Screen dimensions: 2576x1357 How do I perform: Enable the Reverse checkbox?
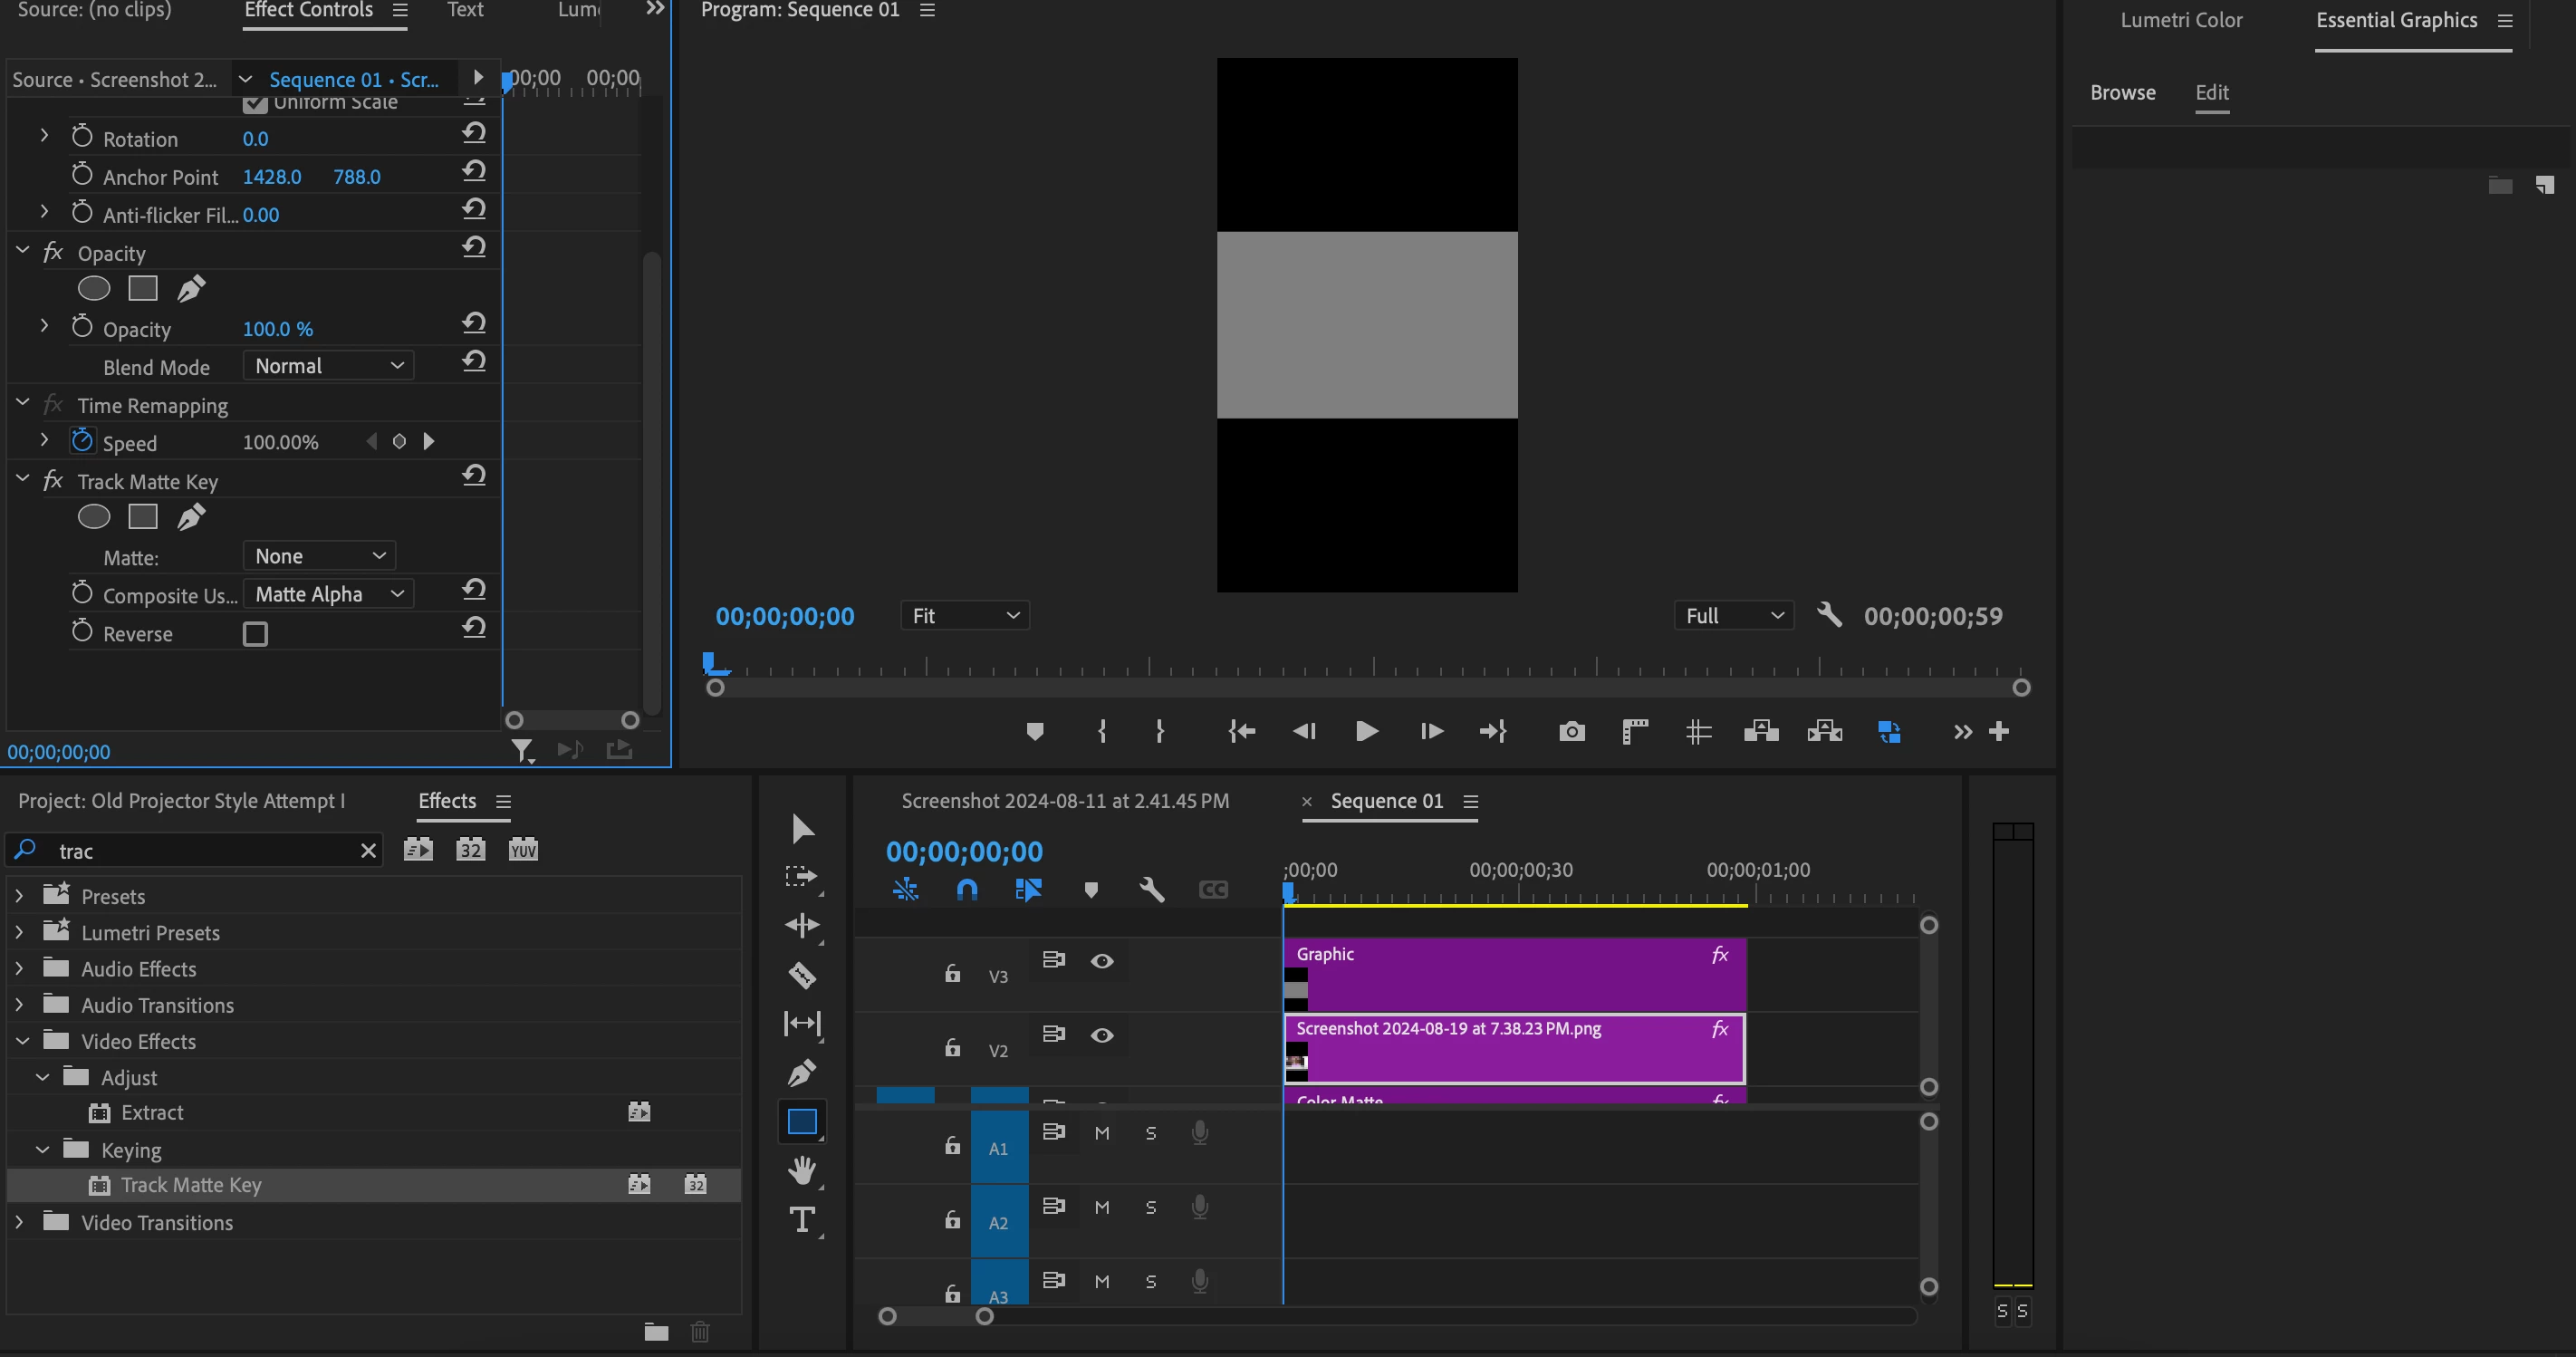point(255,634)
